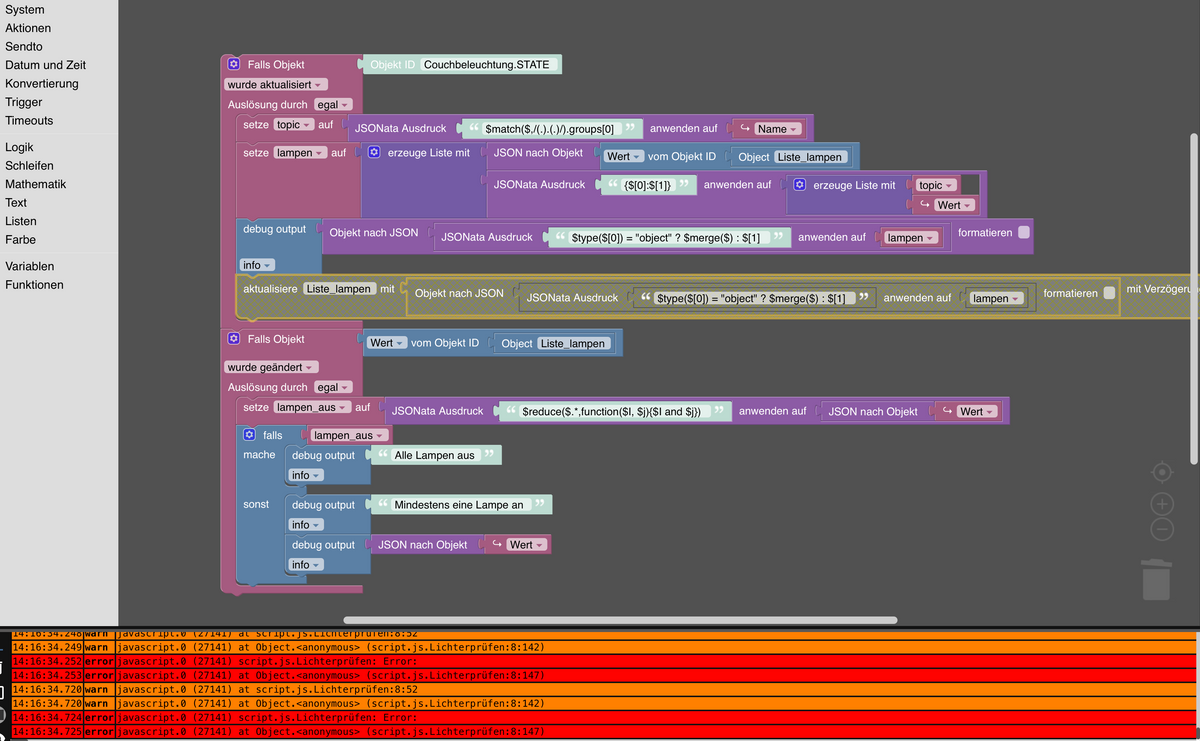This screenshot has width=1200, height=741.
Task: Click Liste_lampen object ID in second trigger
Action: 572,343
